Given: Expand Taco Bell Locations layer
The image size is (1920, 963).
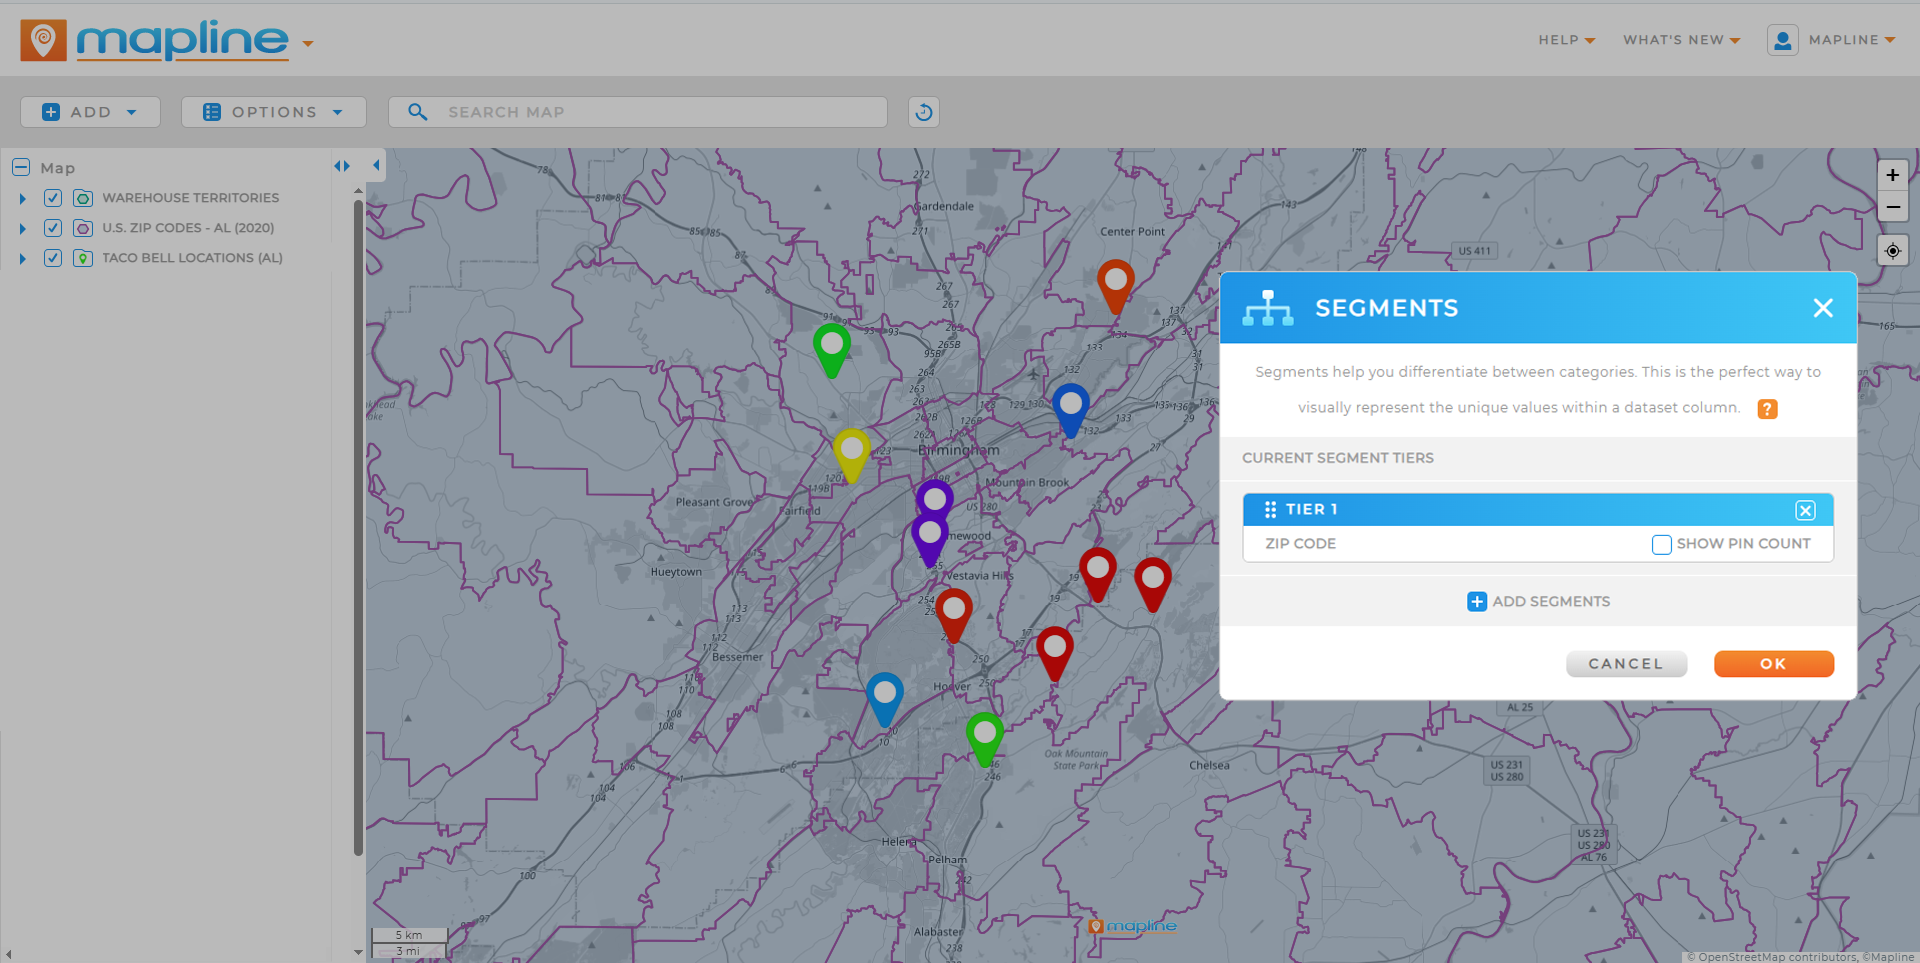Looking at the screenshot, I should (22, 259).
